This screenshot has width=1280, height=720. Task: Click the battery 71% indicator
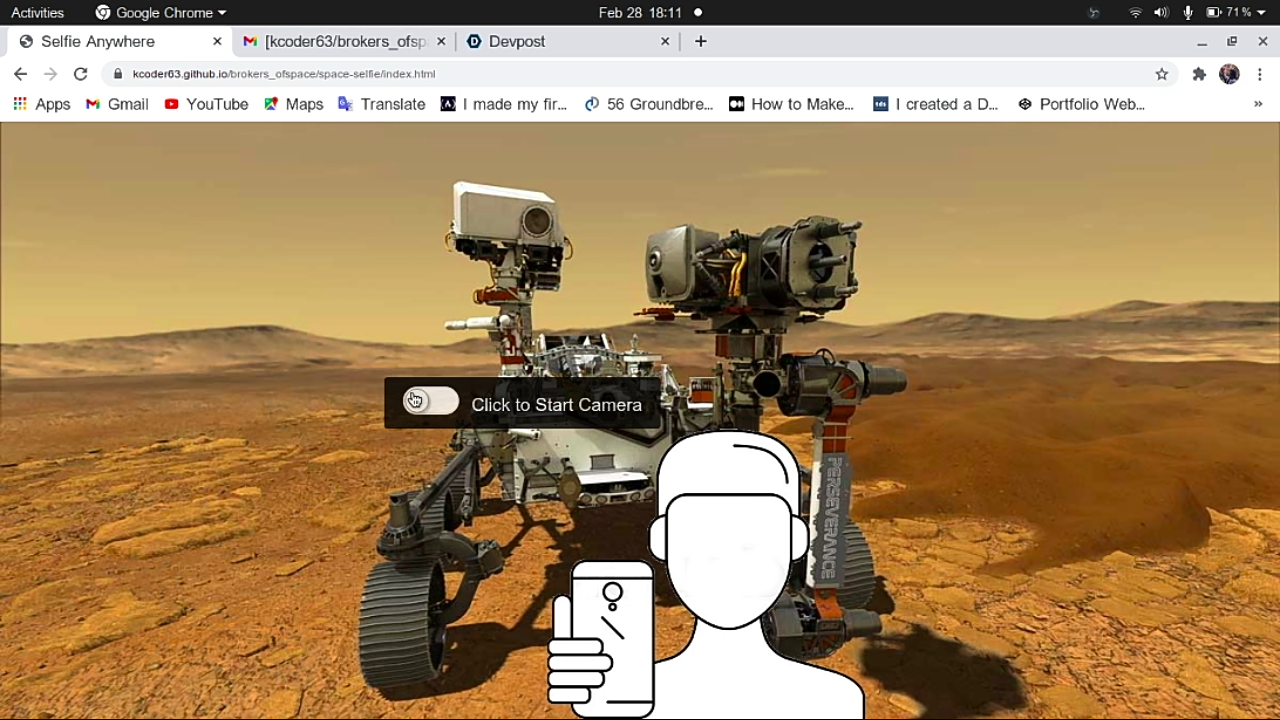coord(1228,13)
